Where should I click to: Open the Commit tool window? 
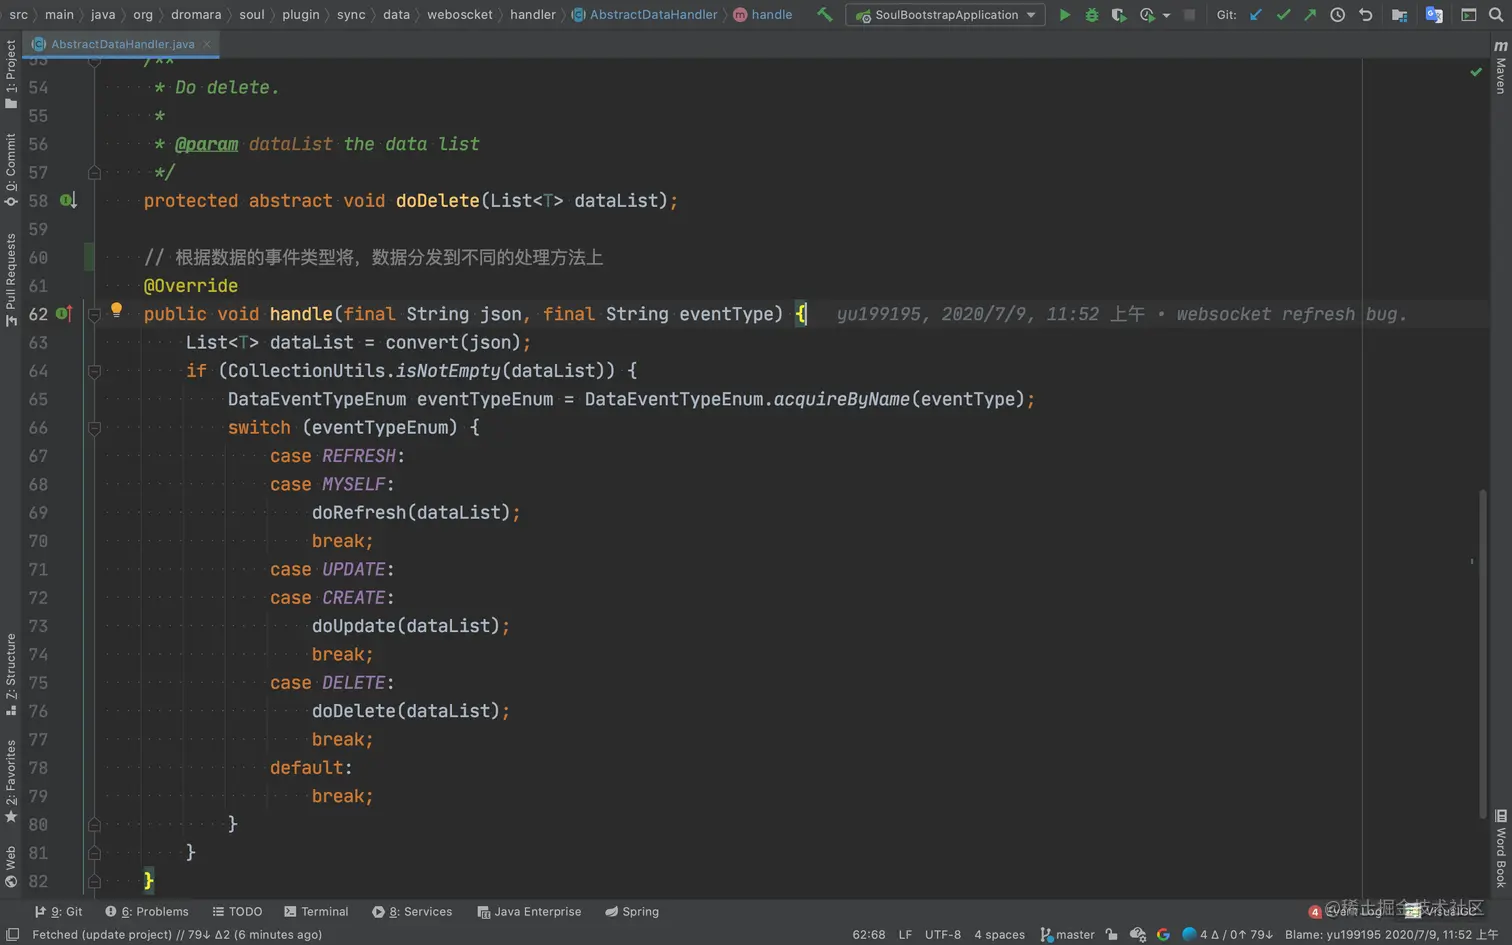pos(11,170)
